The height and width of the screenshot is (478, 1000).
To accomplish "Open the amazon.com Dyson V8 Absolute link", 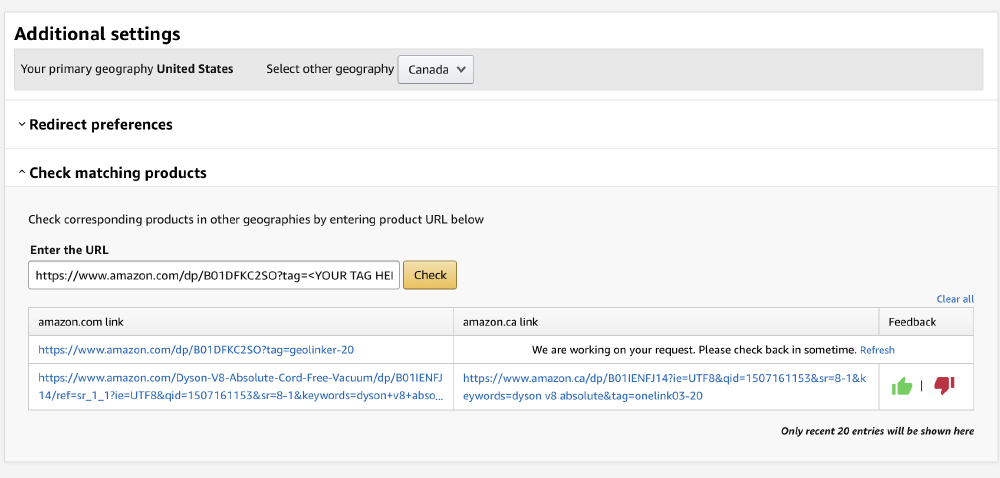I will point(240,386).
